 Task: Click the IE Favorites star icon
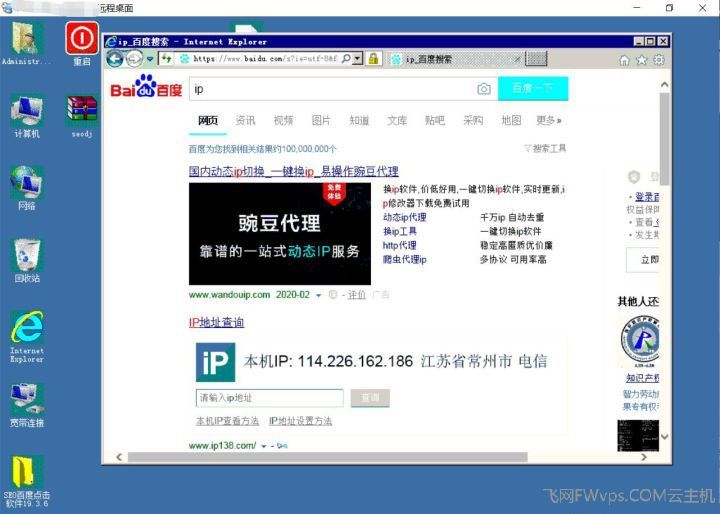click(x=641, y=60)
